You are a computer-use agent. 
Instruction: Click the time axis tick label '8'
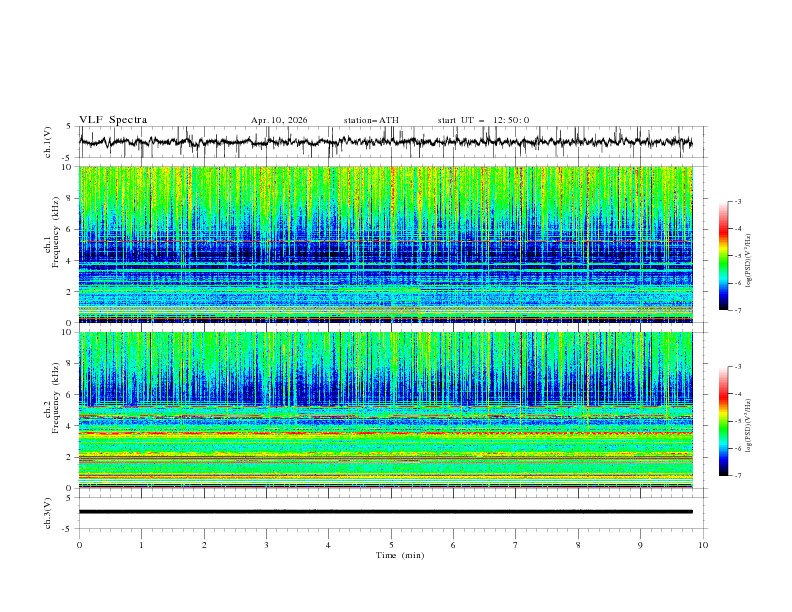pyautogui.click(x=578, y=545)
